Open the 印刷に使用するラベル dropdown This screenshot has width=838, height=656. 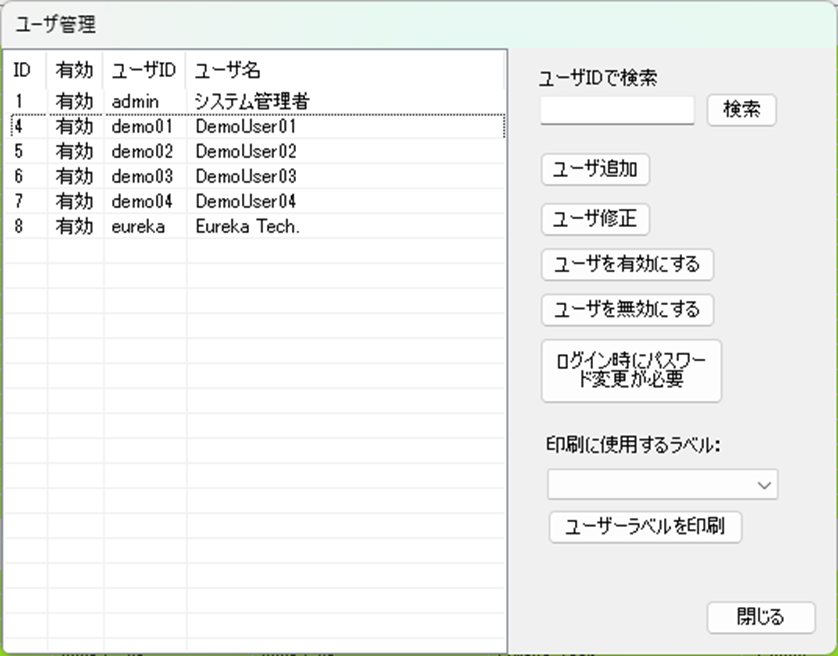[x=662, y=485]
